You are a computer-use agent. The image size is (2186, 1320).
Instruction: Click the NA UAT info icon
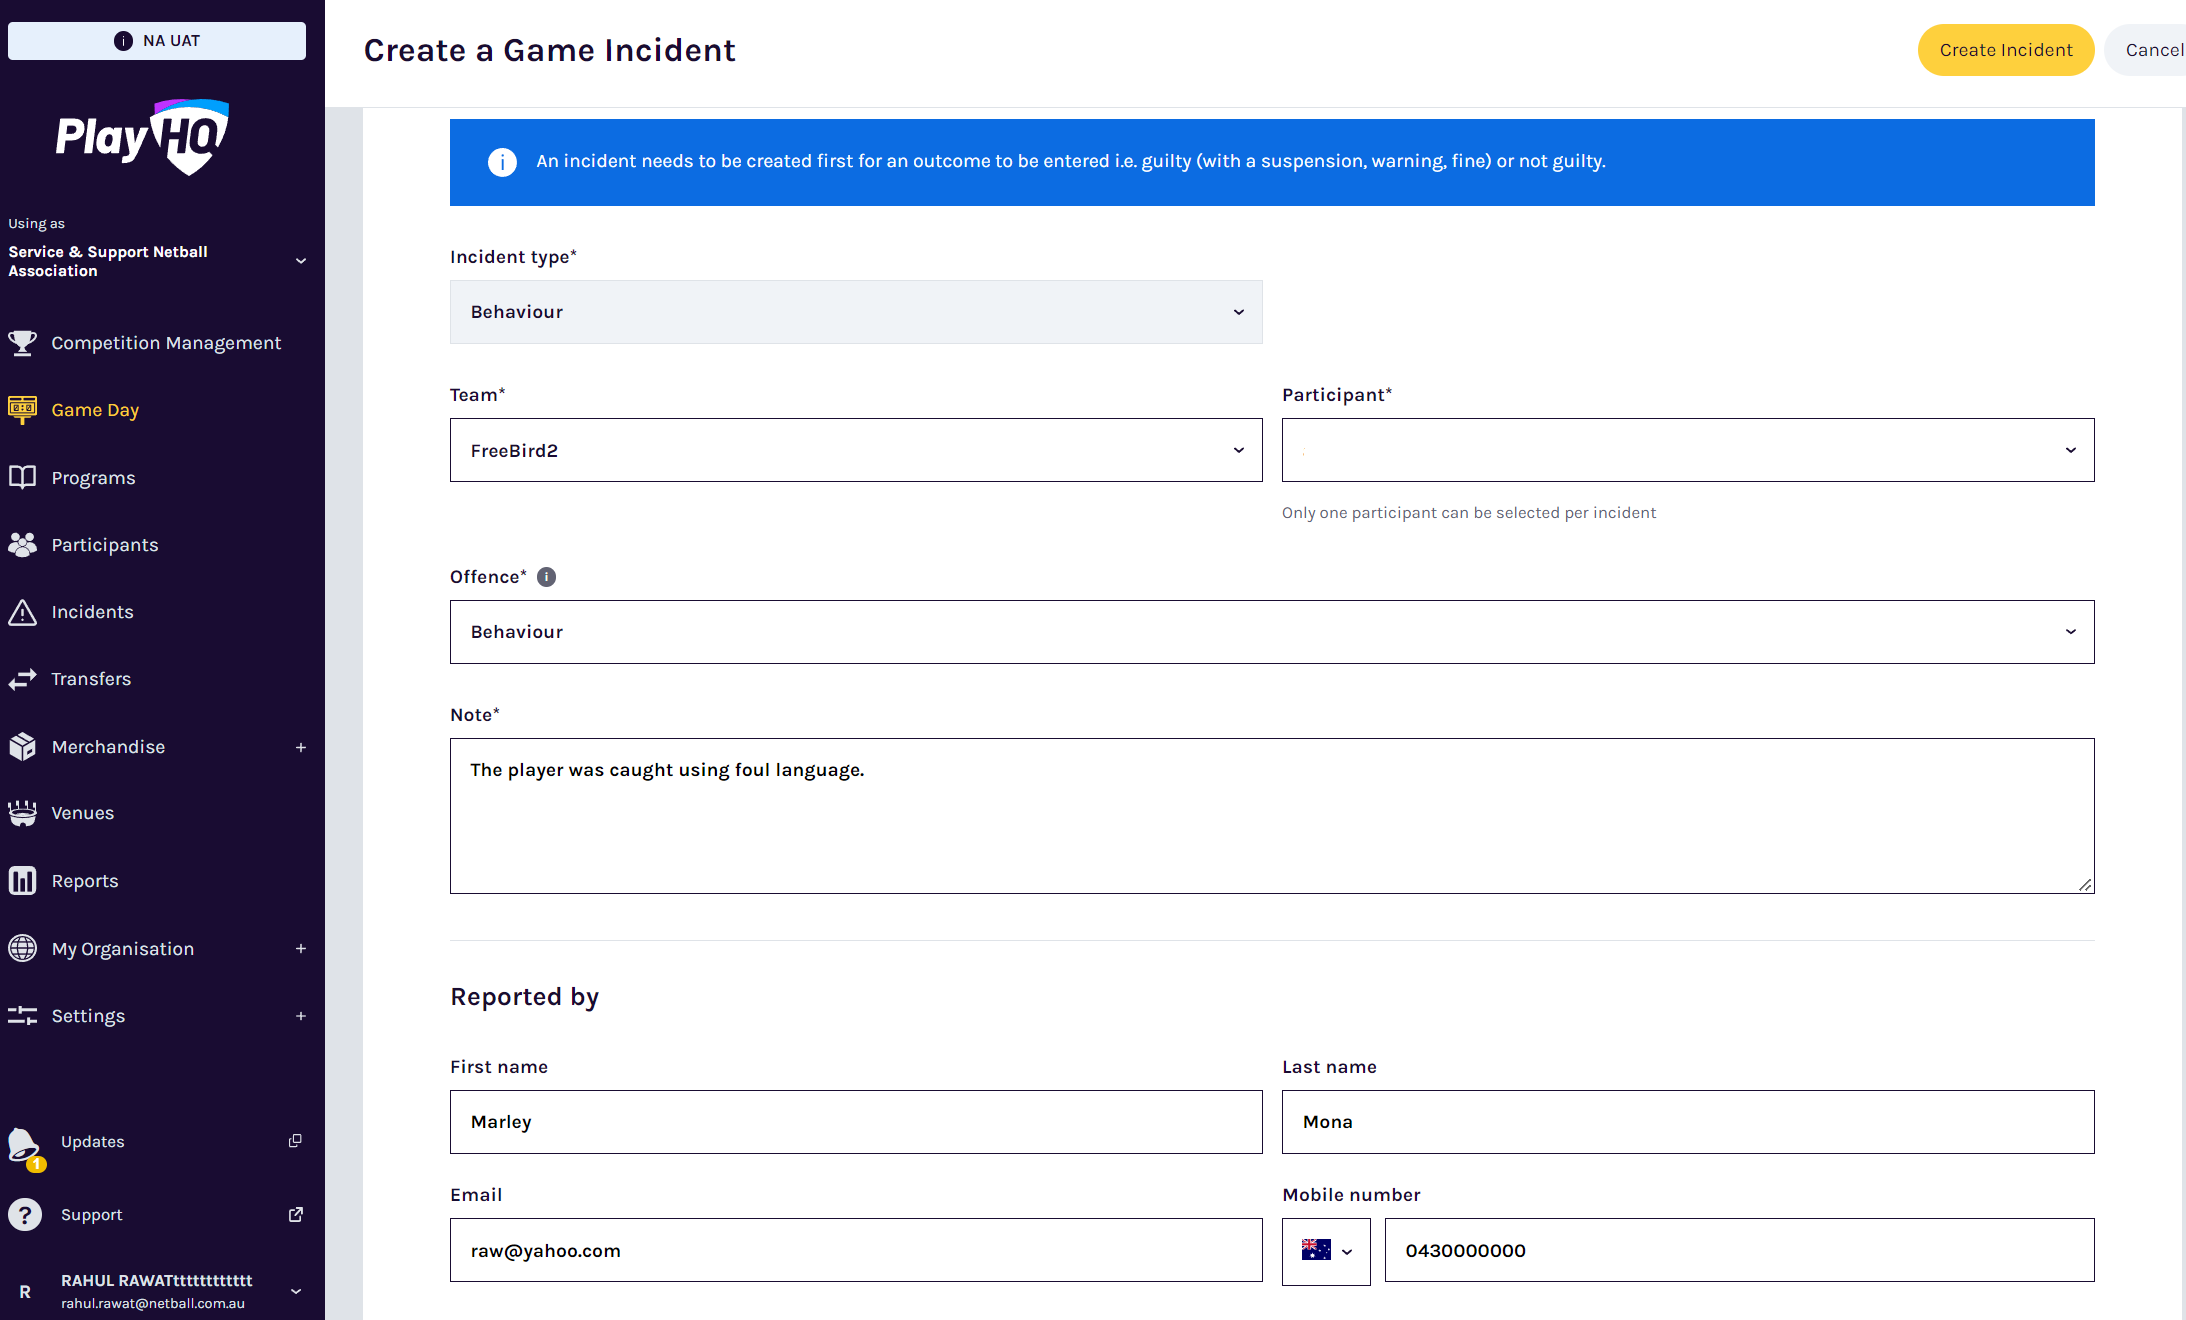(x=123, y=41)
